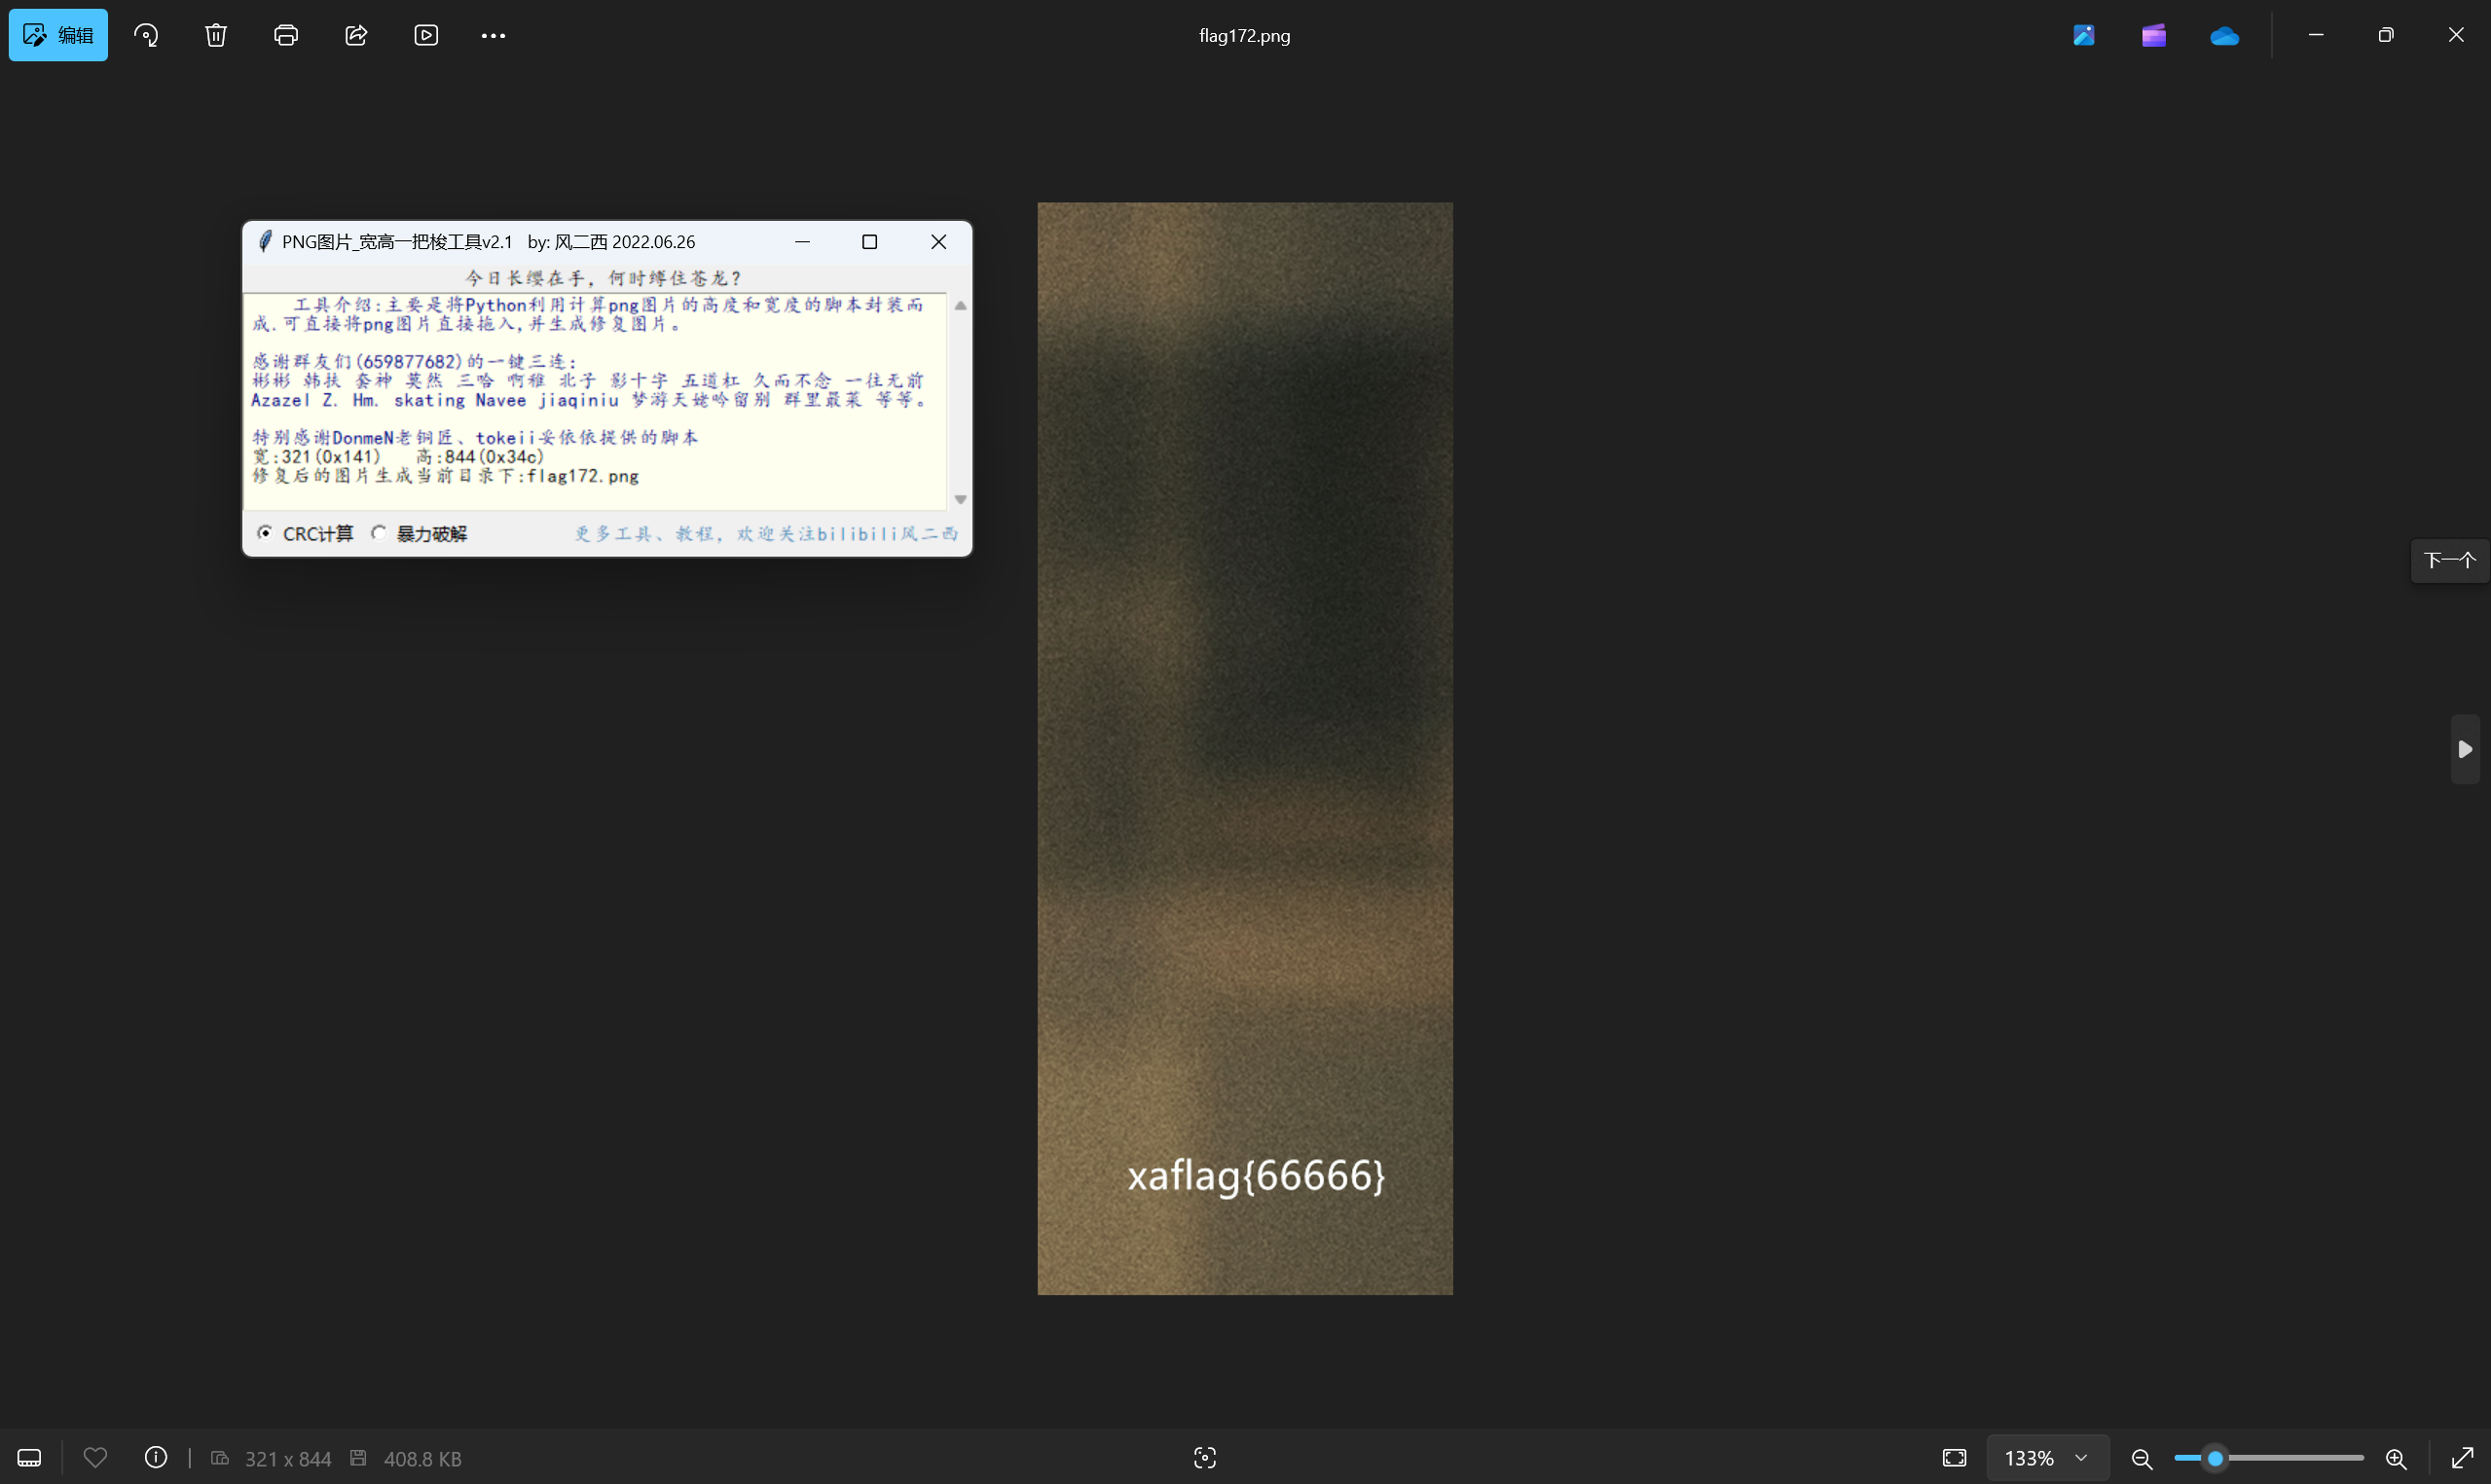Maximize the PNG宽高一把梭 tool window
The width and height of the screenshot is (2491, 1484).
870,242
